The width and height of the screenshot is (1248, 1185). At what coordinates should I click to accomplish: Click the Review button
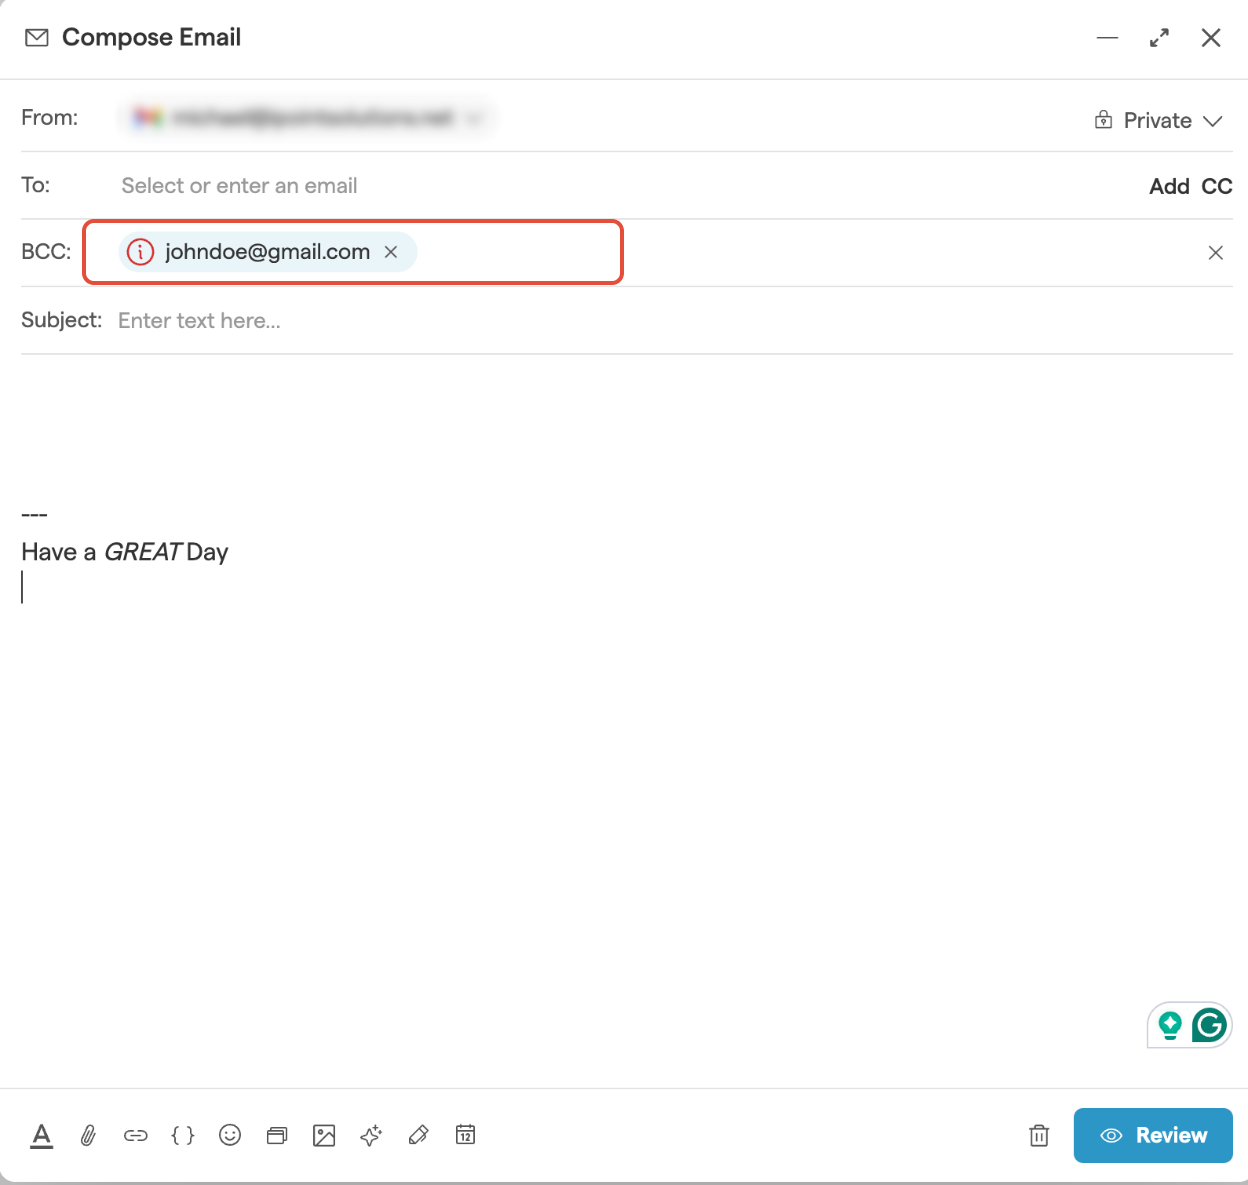[x=1152, y=1135]
